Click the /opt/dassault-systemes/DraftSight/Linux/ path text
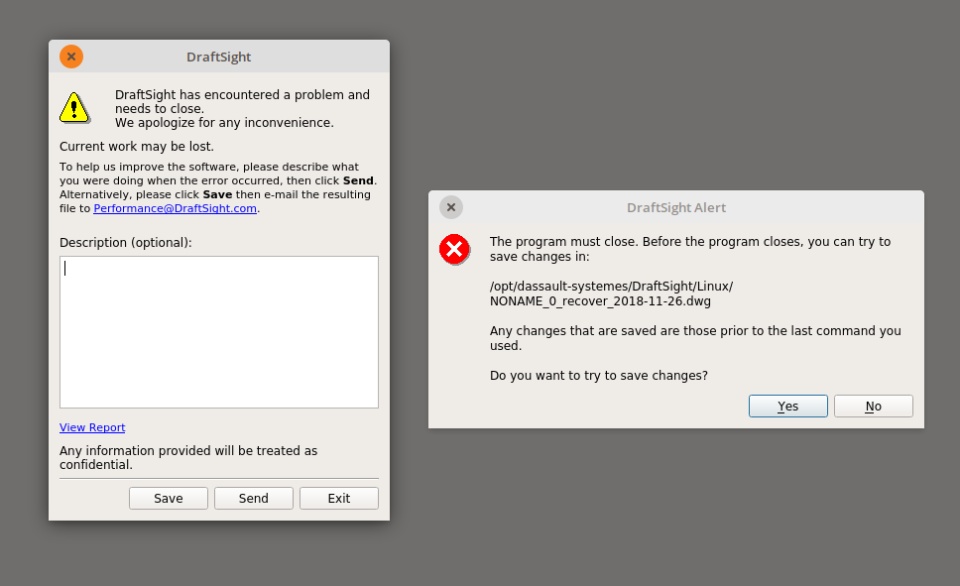Screen dimensions: 960x586 click(611, 286)
